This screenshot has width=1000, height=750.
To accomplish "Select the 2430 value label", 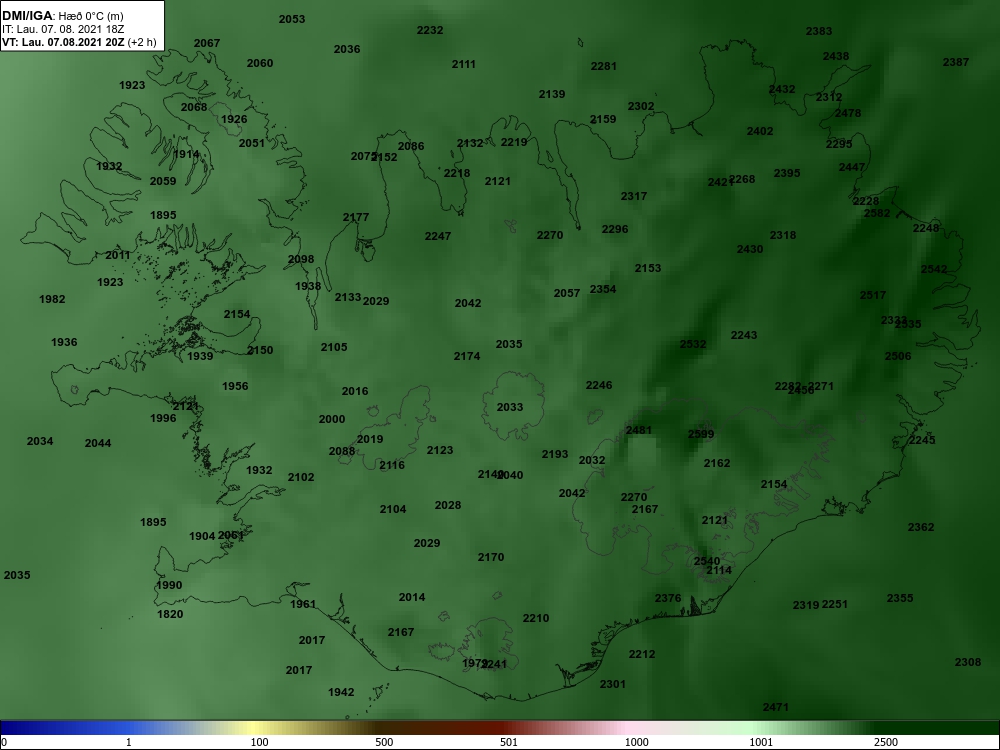I will (x=750, y=249).
